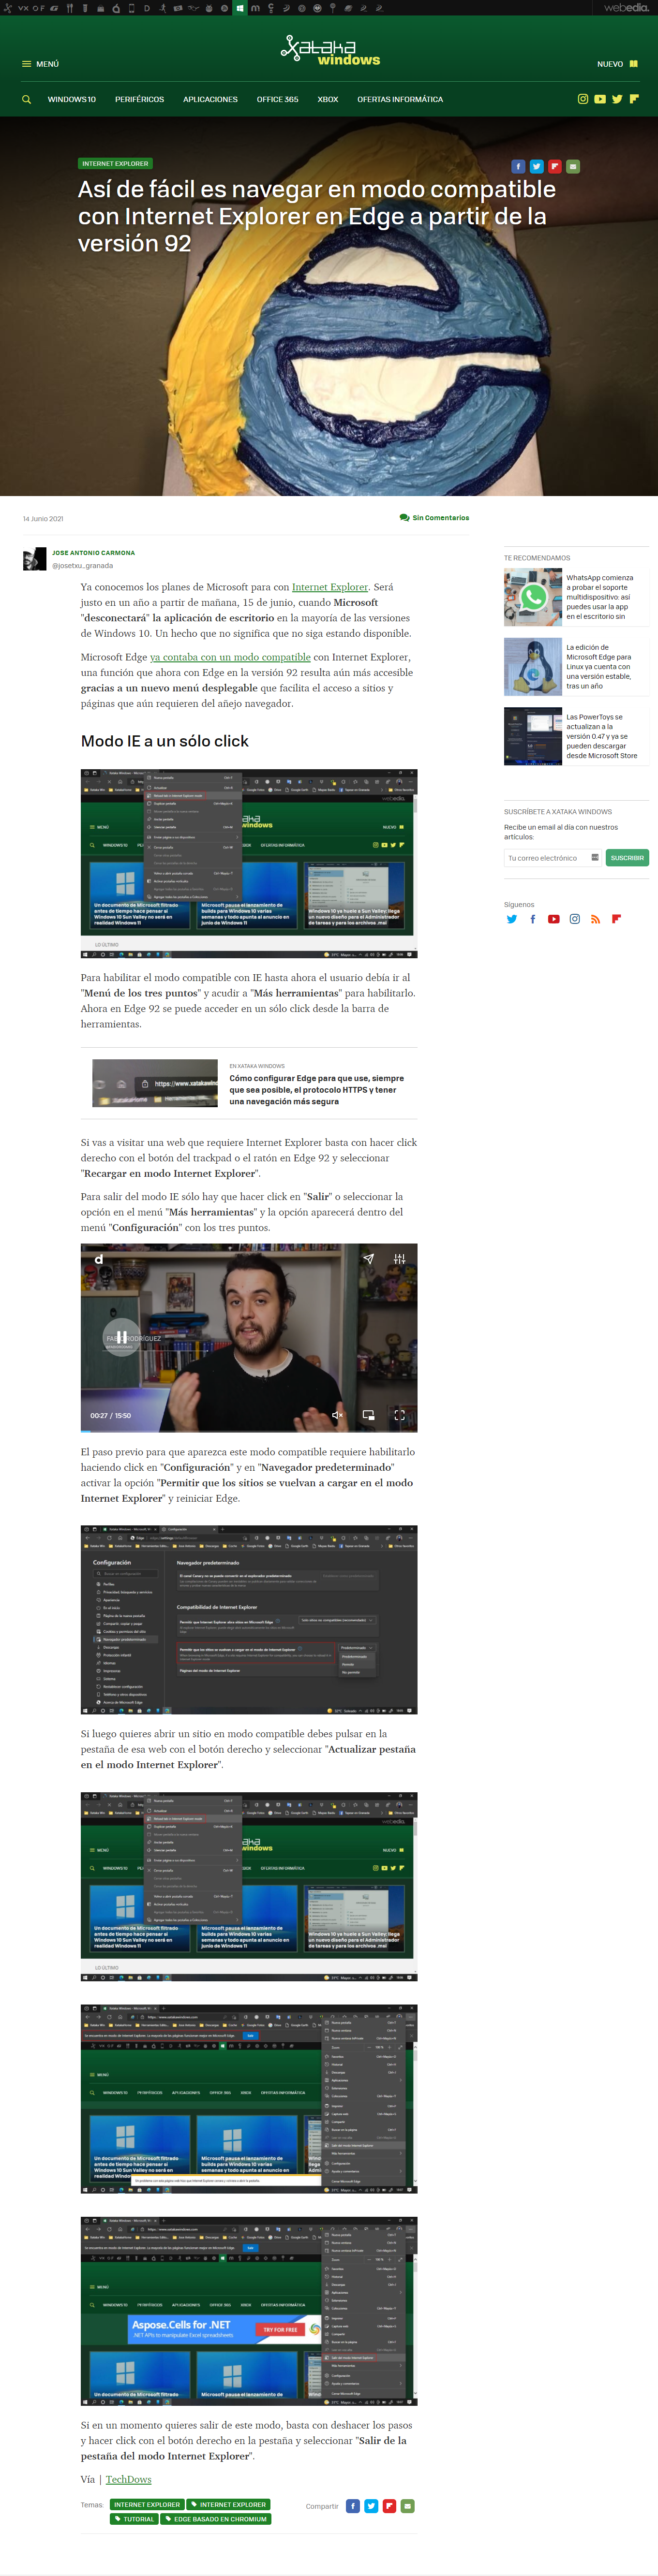Click the author avatar photo
This screenshot has width=658, height=2576.
tap(35, 559)
